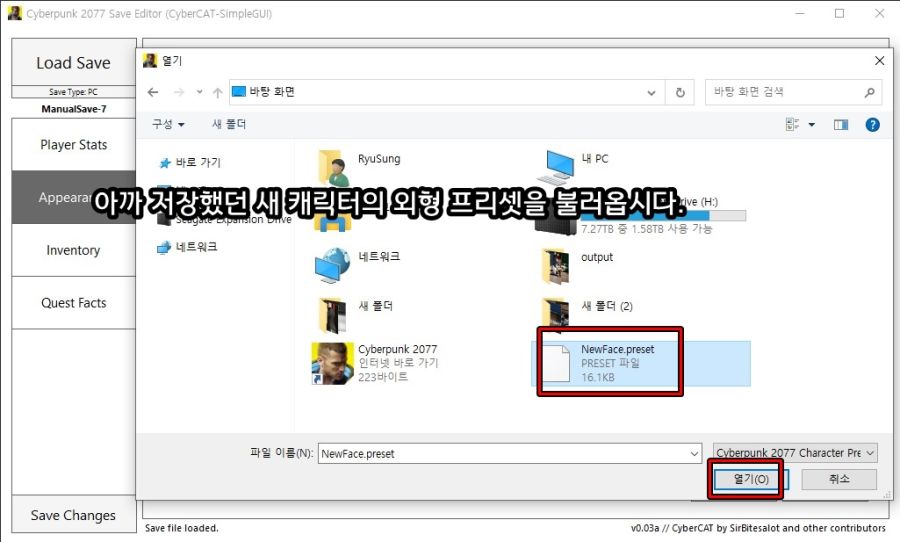Close the 열기 dialog with X
The image size is (900, 542).
[879, 60]
